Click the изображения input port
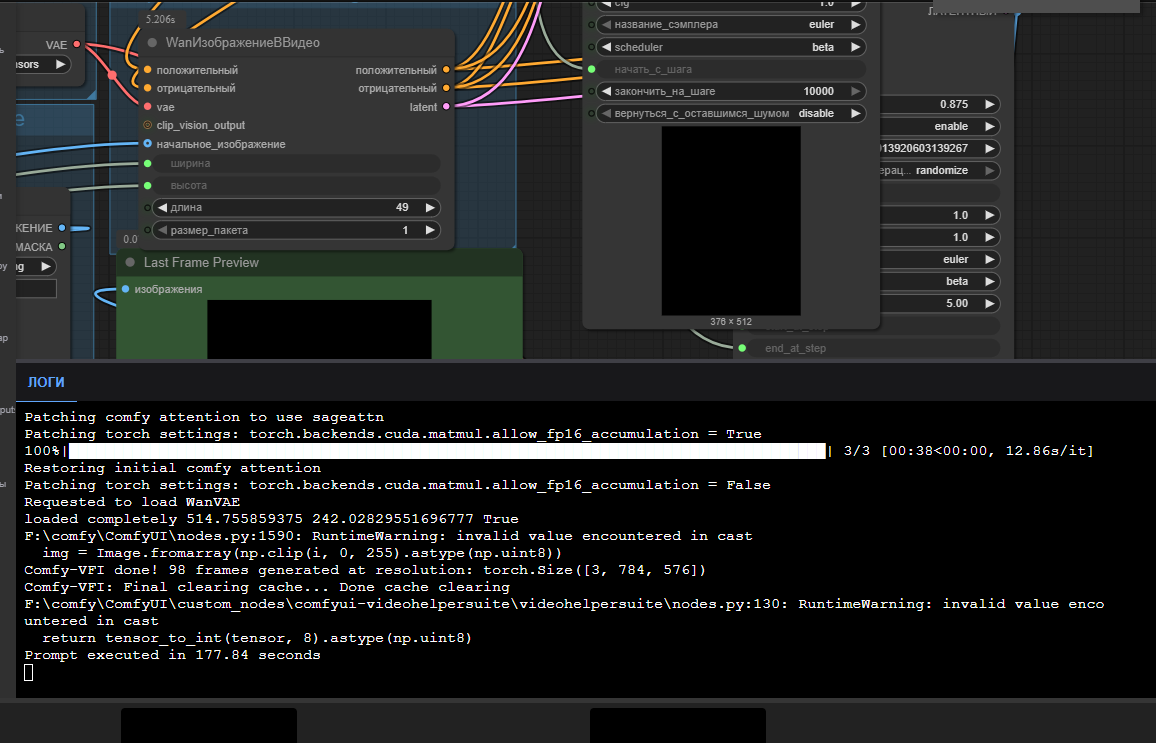This screenshot has width=1156, height=743. pos(125,289)
